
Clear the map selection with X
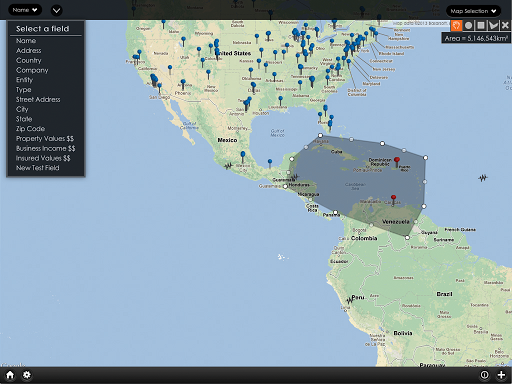(x=505, y=25)
